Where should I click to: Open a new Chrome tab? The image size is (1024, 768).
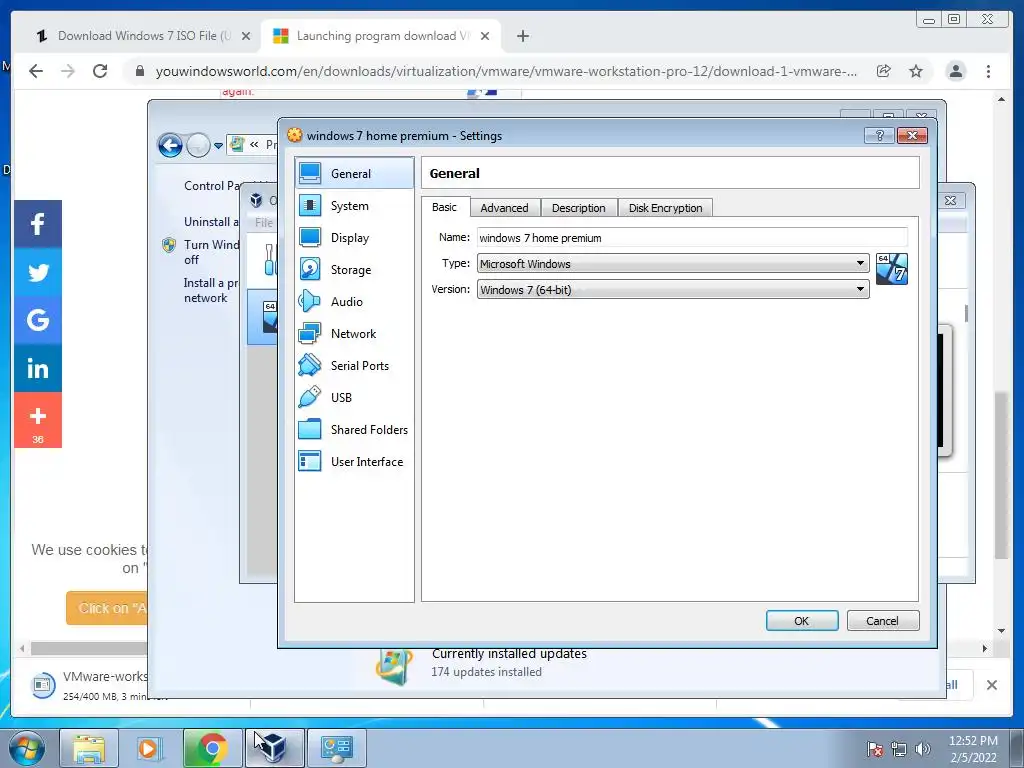[x=522, y=36]
